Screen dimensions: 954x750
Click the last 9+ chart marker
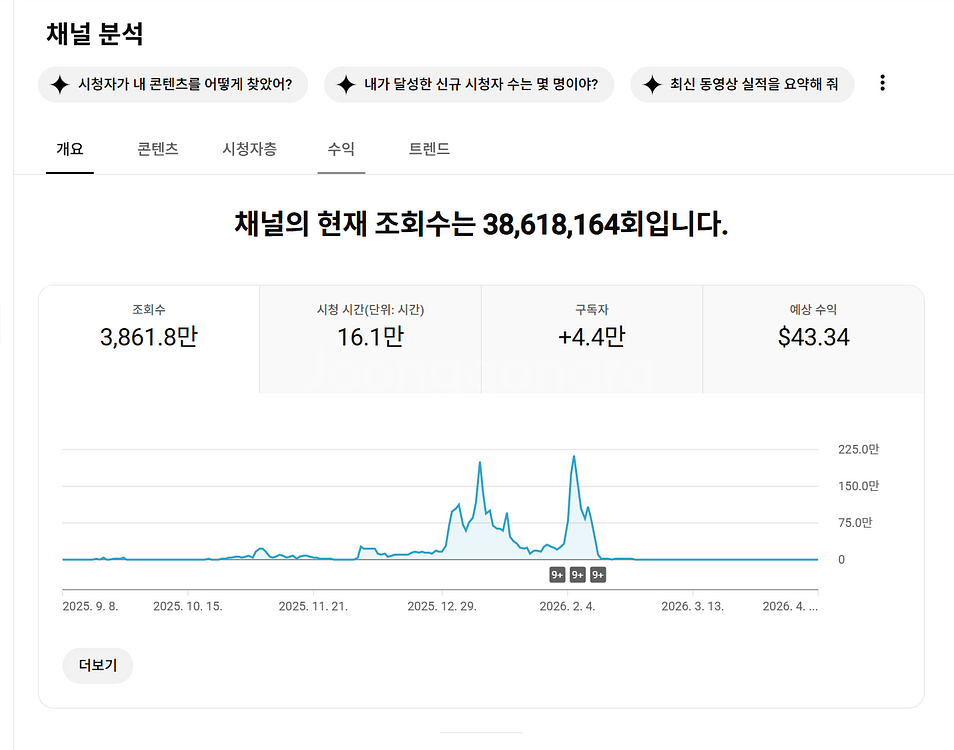pyautogui.click(x=597, y=575)
